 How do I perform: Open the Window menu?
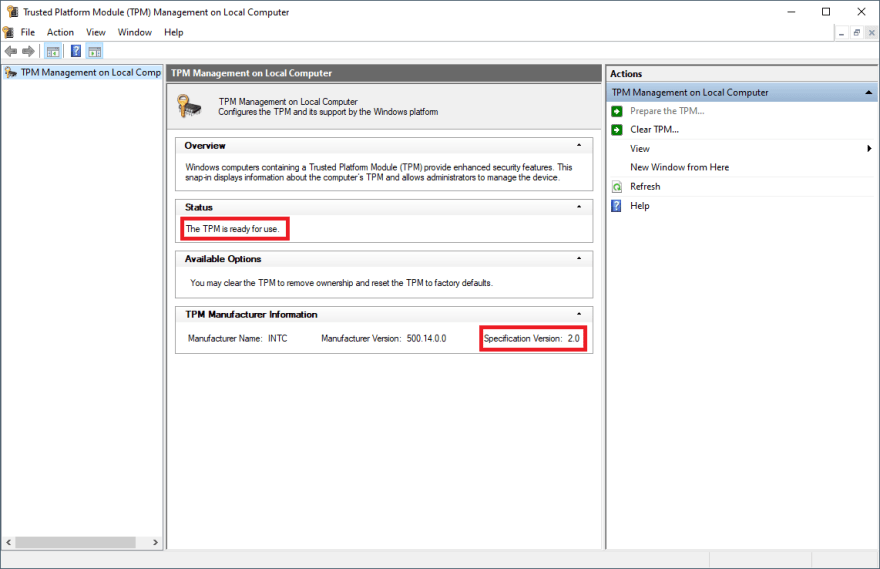(135, 33)
